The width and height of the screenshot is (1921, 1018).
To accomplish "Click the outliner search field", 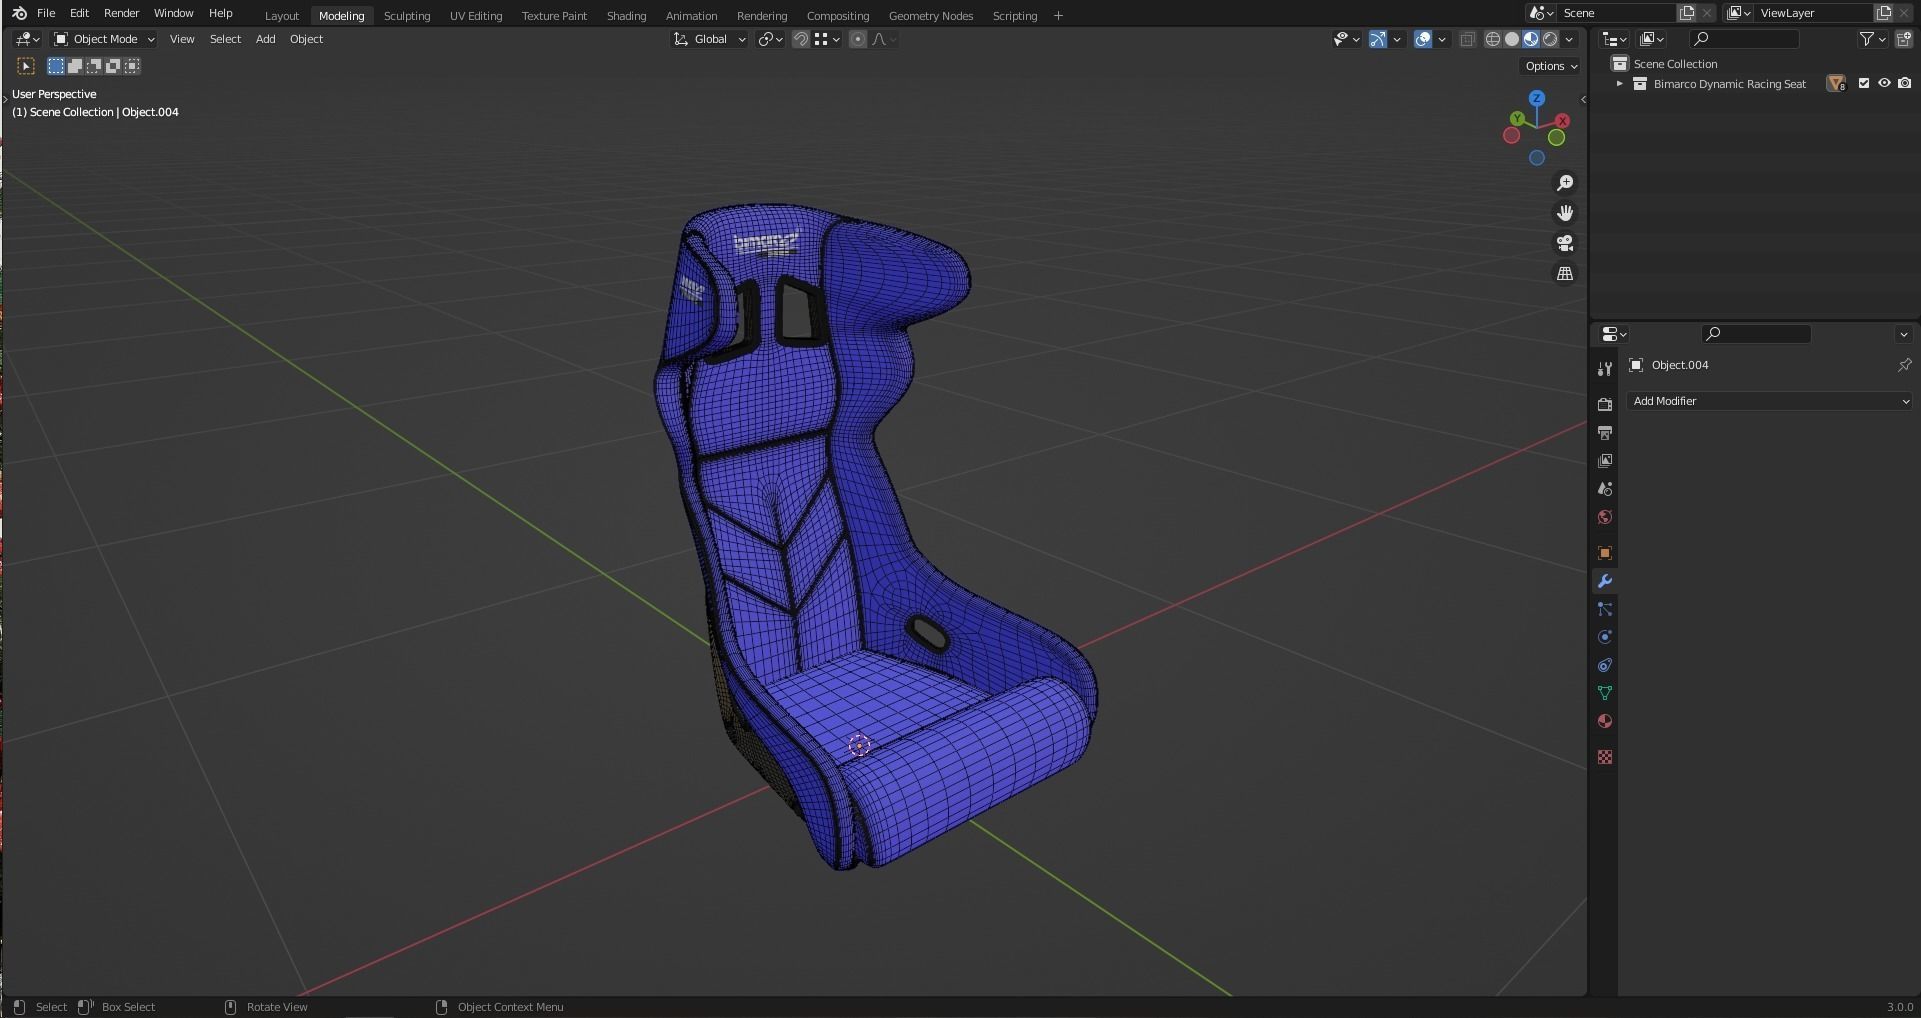I will point(1744,39).
